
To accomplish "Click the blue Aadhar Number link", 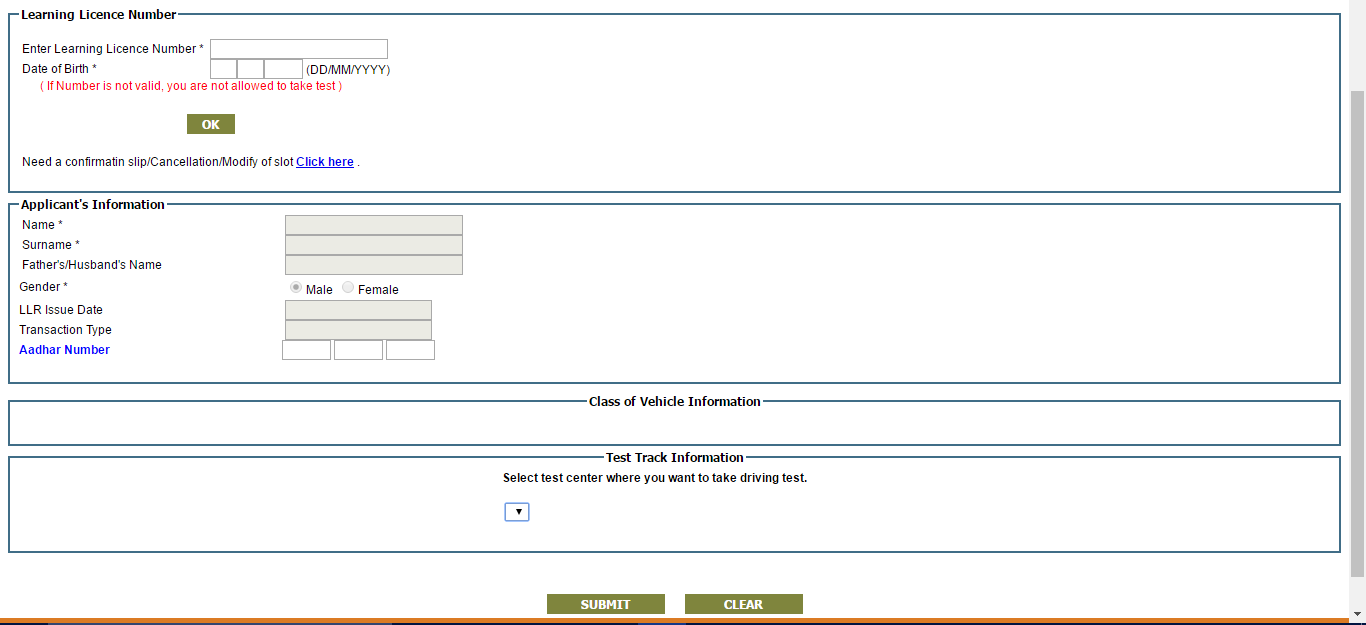I will (64, 349).
